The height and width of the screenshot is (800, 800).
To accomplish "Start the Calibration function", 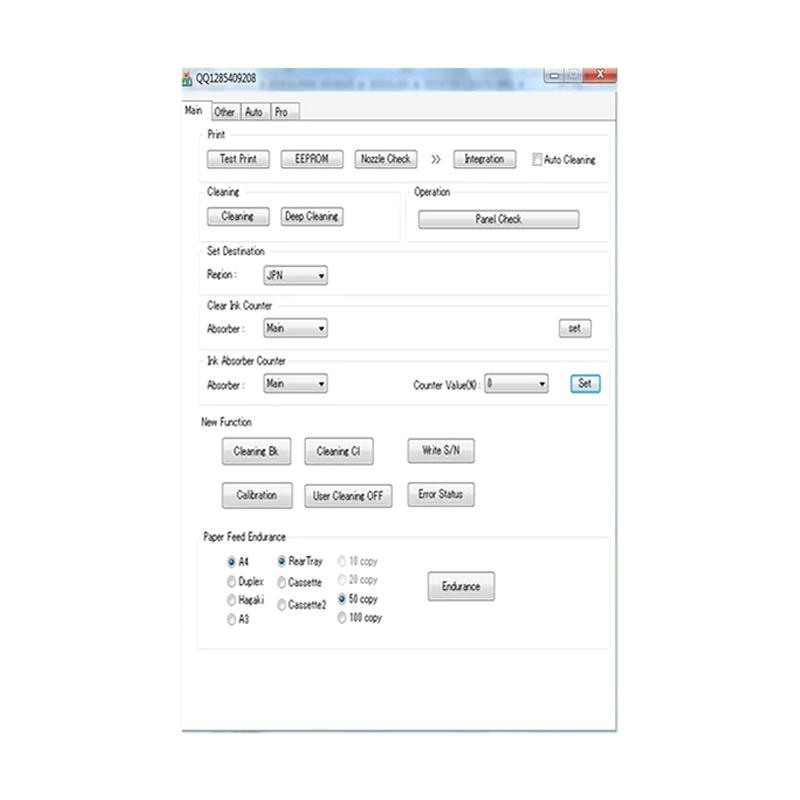I will click(256, 495).
